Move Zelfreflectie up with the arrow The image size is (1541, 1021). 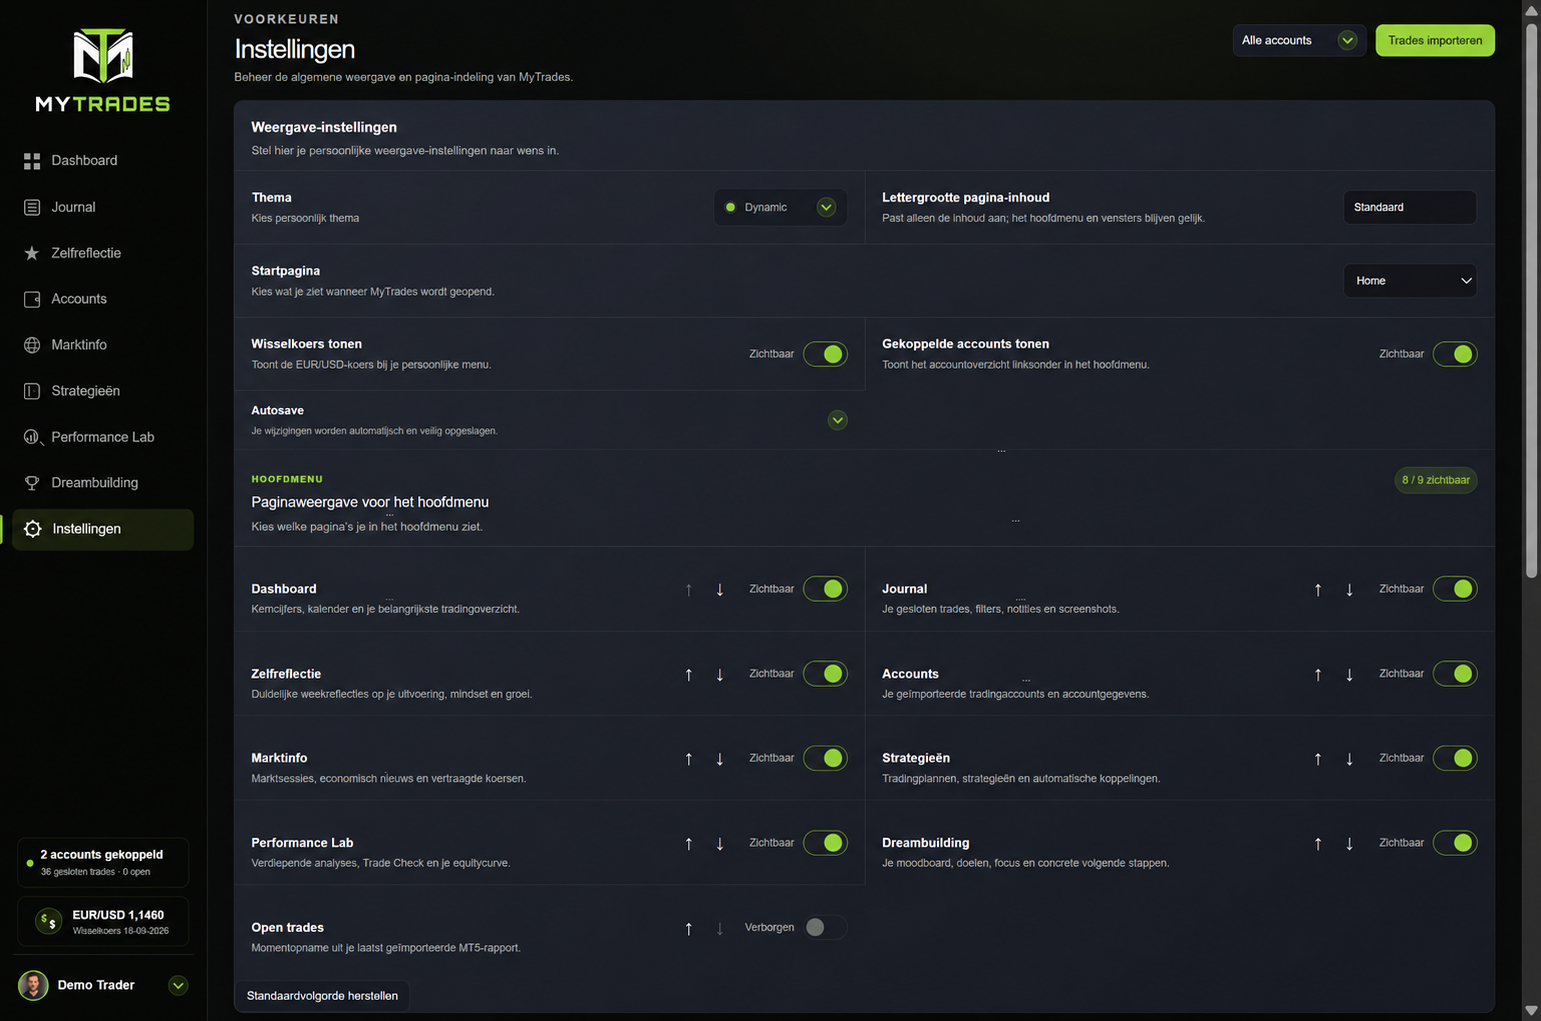tap(689, 675)
